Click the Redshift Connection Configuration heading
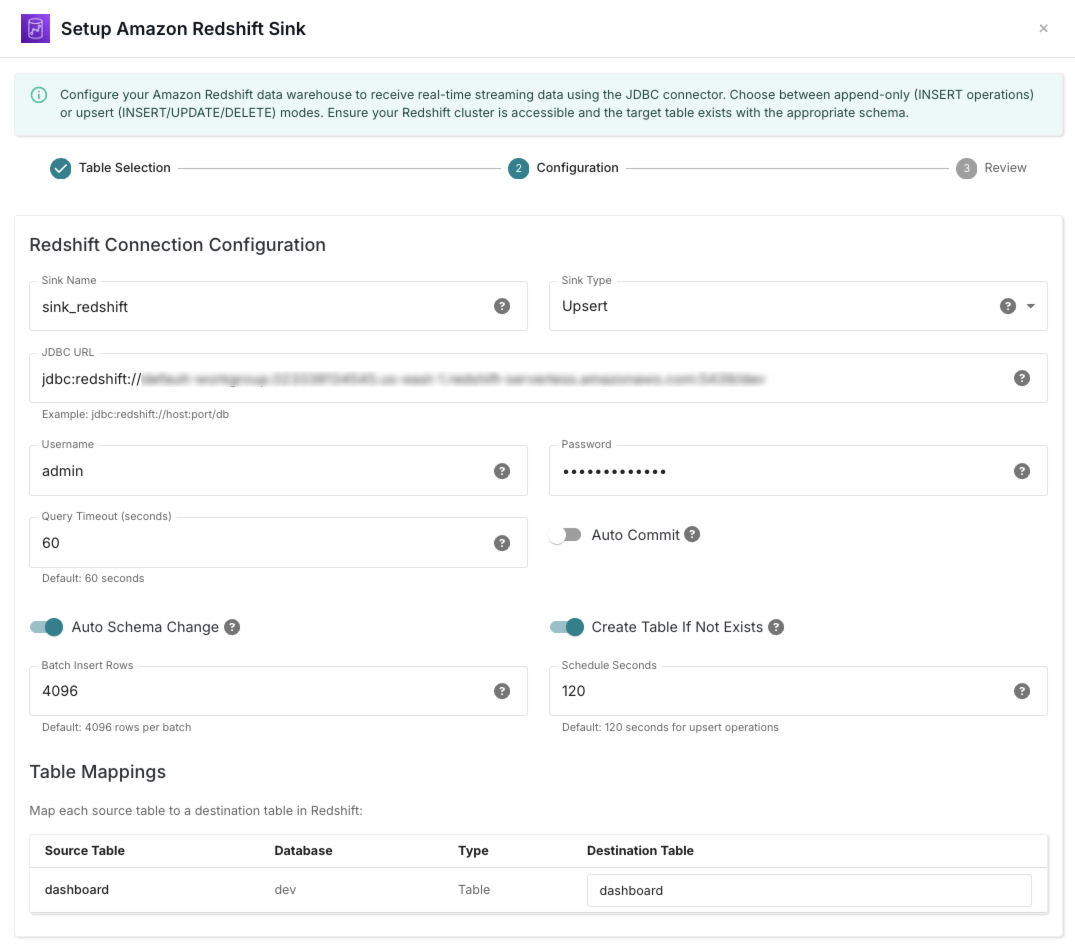Viewport: 1075px width, 952px height. point(178,245)
